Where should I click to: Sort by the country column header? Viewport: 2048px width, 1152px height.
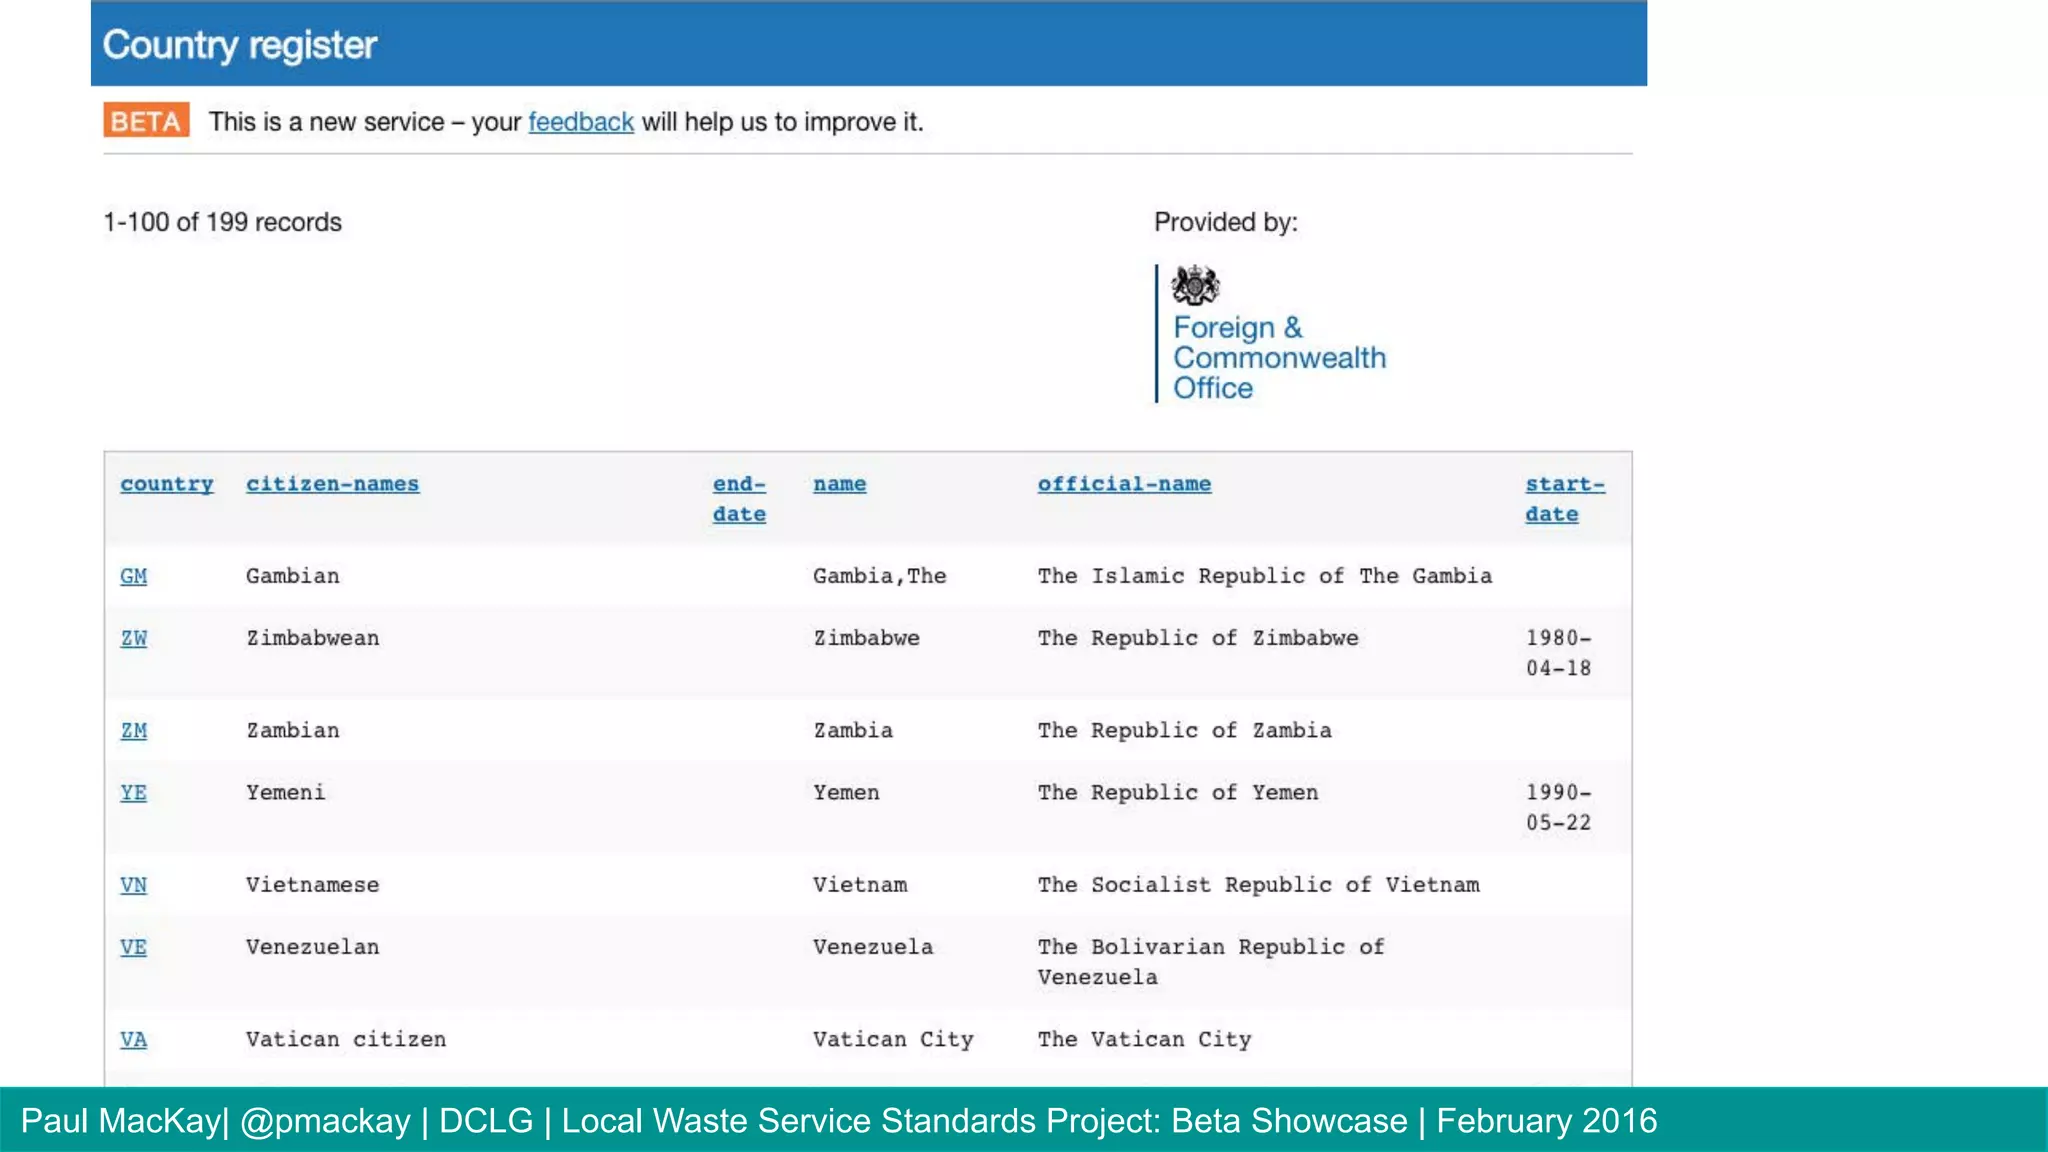pos(167,484)
